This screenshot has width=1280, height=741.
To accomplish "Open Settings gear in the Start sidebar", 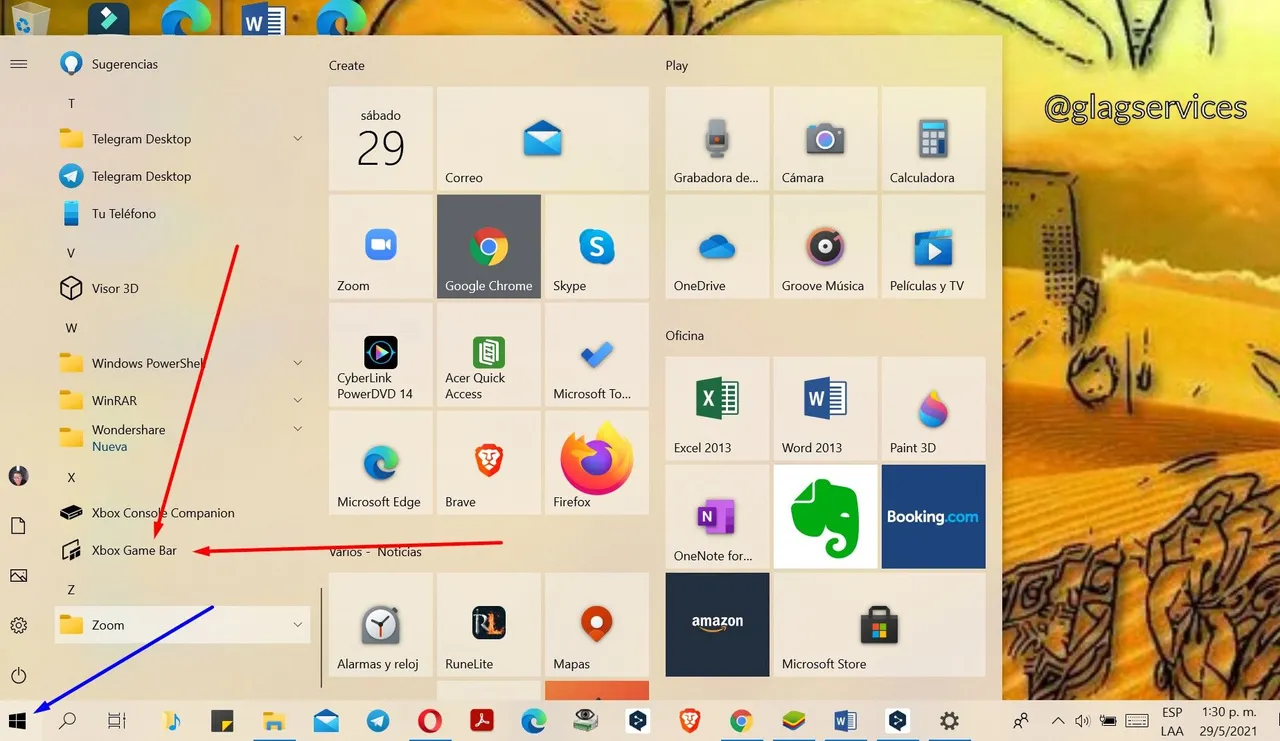I will click(18, 625).
